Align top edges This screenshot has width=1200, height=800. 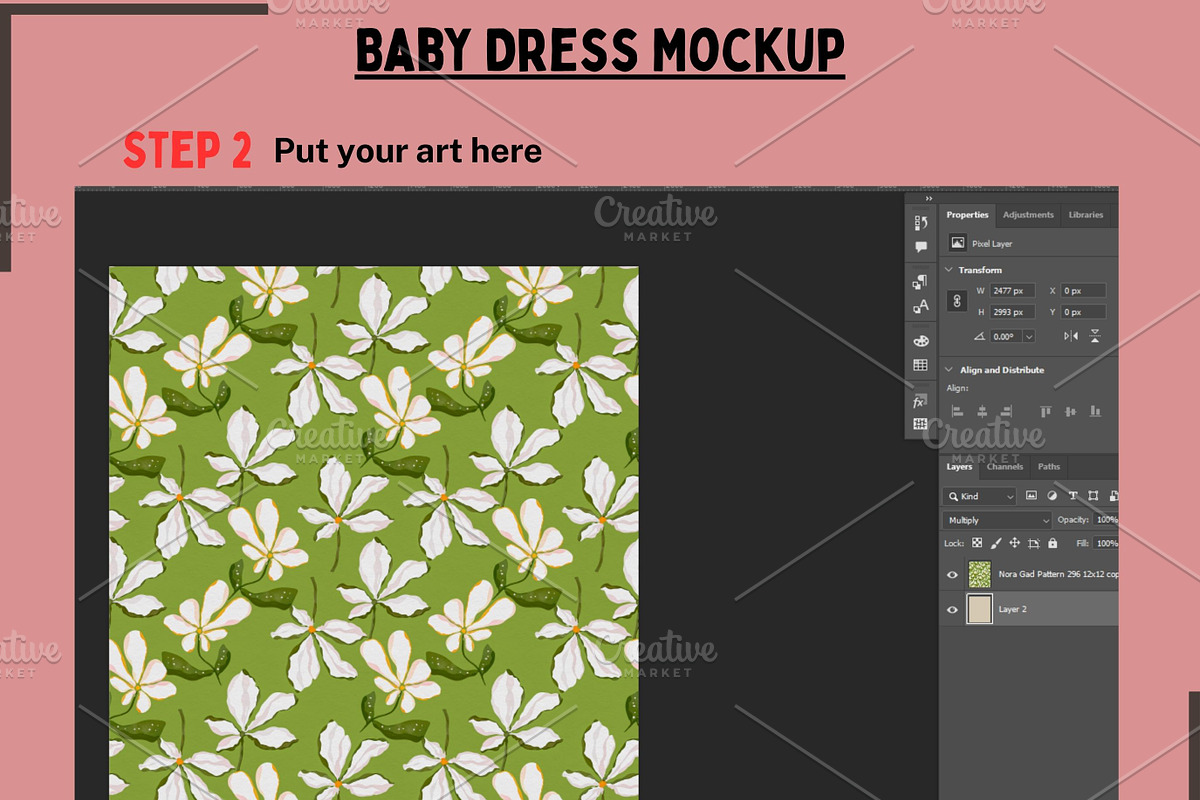[x=1046, y=411]
